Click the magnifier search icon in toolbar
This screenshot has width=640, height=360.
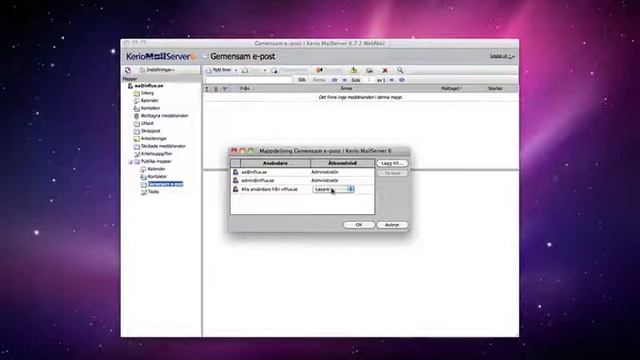400,71
